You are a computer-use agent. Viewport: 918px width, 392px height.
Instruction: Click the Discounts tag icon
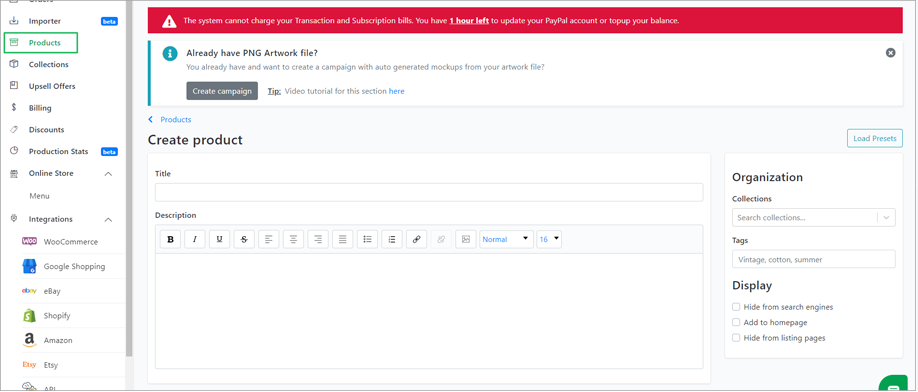pyautogui.click(x=14, y=129)
